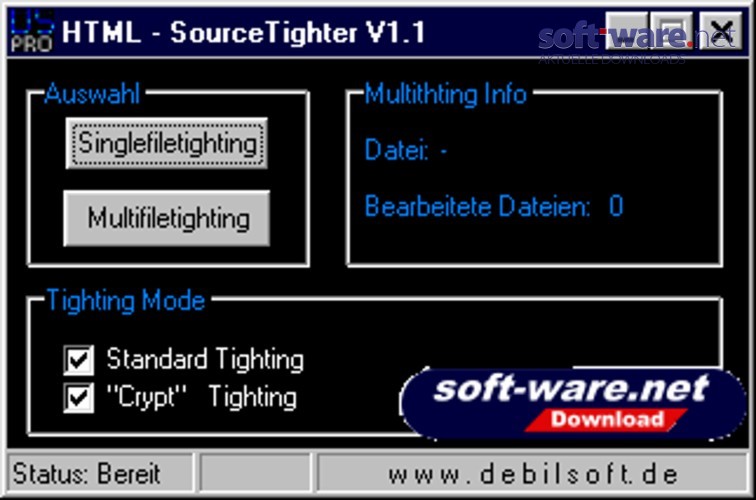The image size is (756, 500).
Task: Click the US PRO icon in title bar
Action: [x=32, y=32]
